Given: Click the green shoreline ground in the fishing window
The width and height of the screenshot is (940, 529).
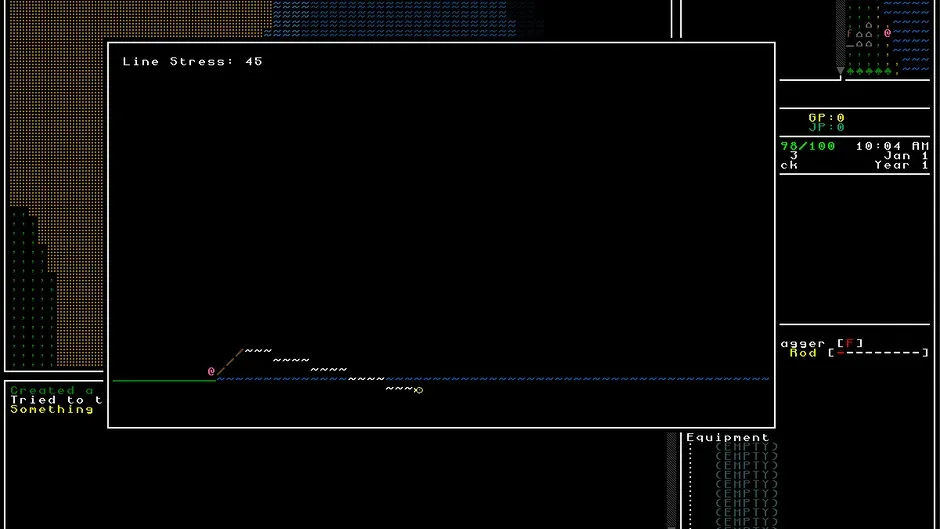Looking at the screenshot, I should pos(164,380).
